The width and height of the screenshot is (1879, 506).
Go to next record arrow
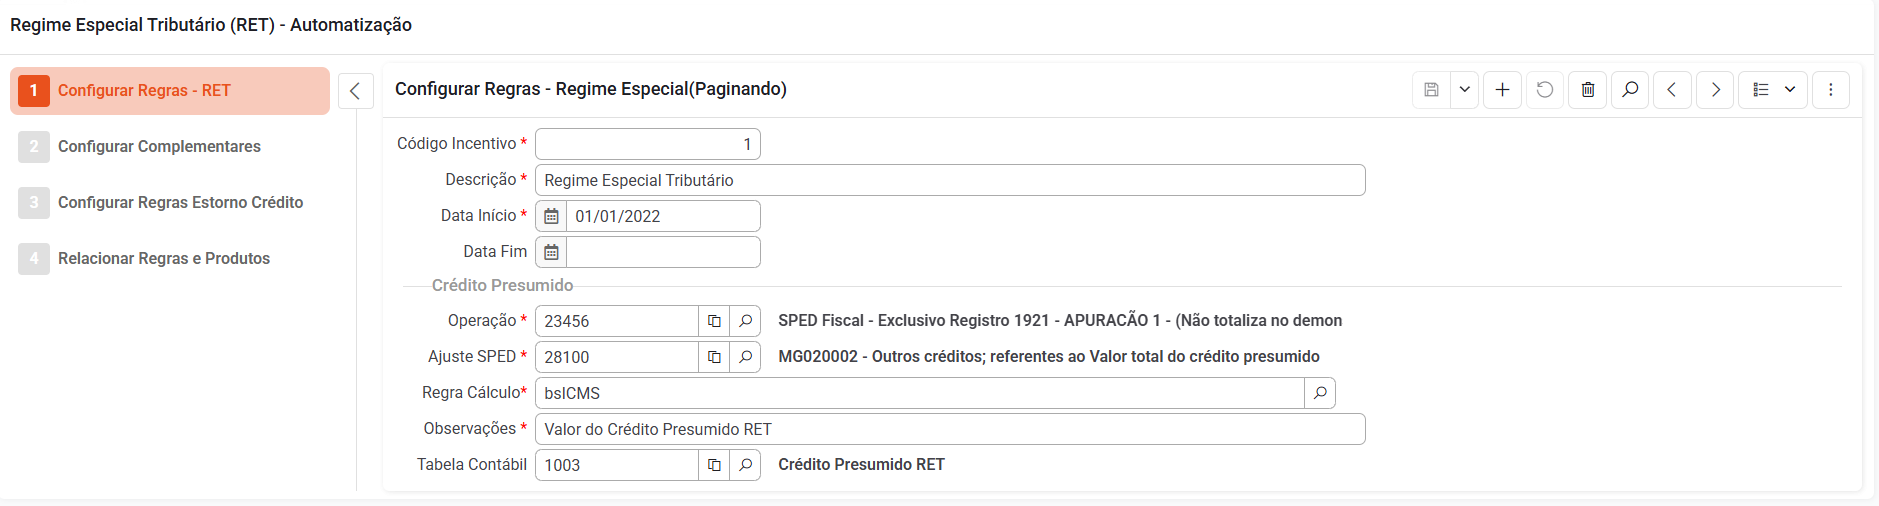pyautogui.click(x=1715, y=90)
